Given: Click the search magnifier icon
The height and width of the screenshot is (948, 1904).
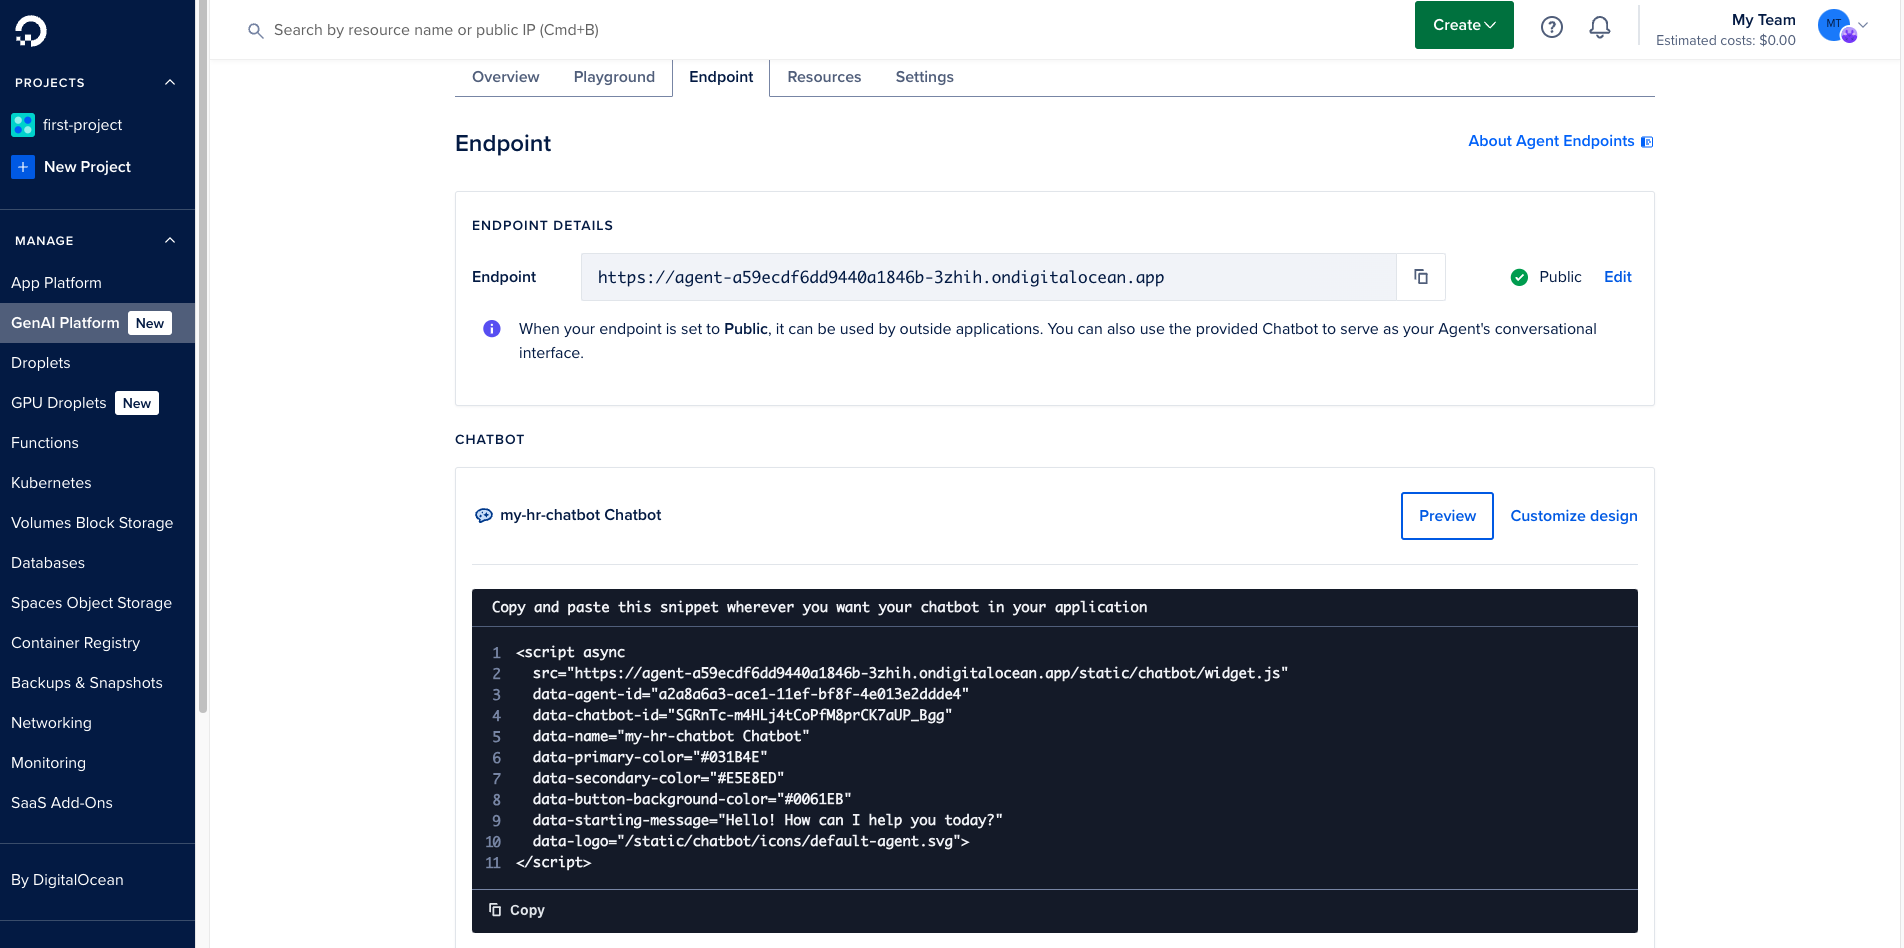Looking at the screenshot, I should point(256,31).
